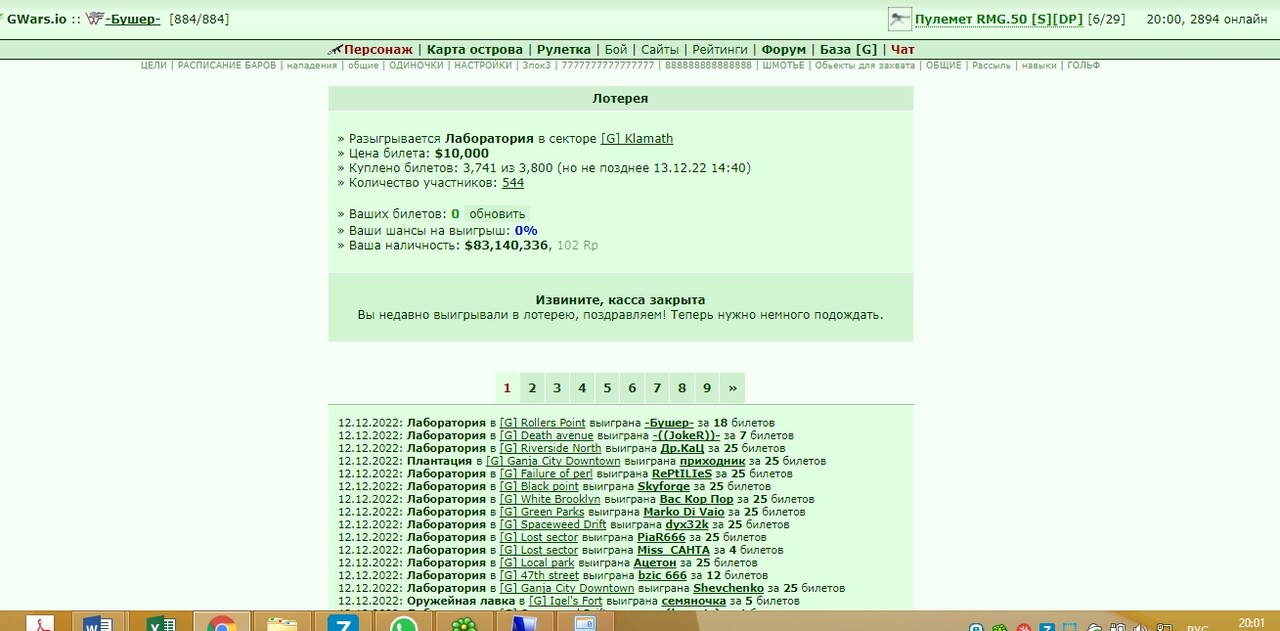Screen dimensions: 1280x631
Task: Go to results page 4
Action: tap(582, 388)
